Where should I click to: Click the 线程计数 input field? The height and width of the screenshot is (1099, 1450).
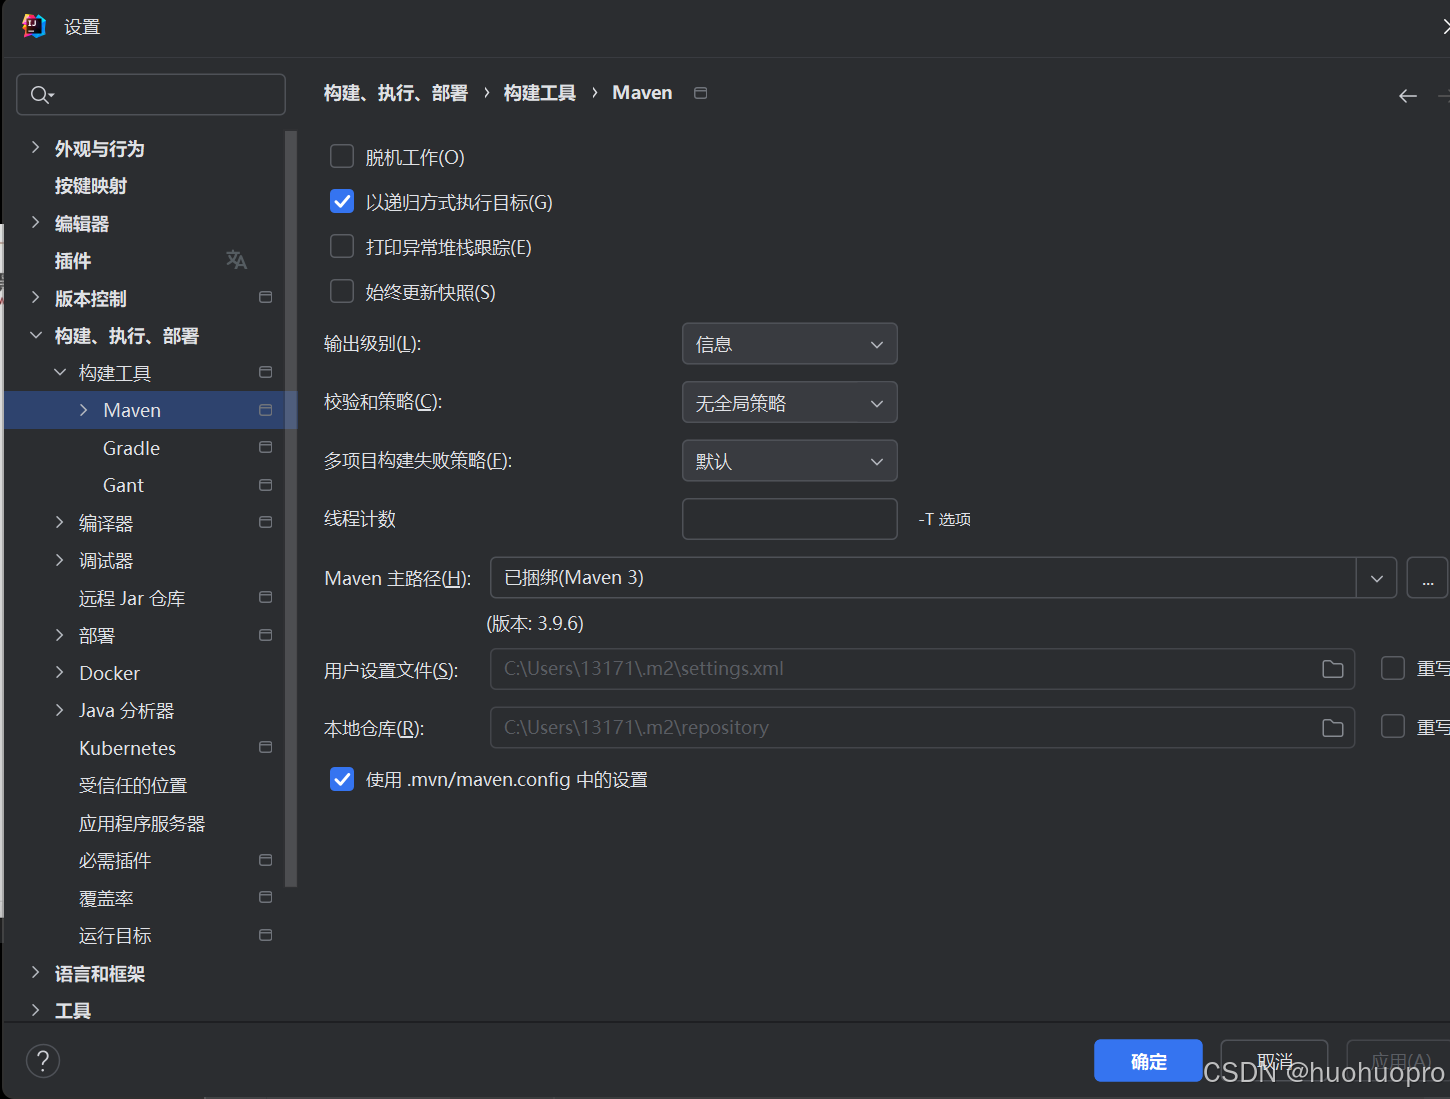pos(790,519)
